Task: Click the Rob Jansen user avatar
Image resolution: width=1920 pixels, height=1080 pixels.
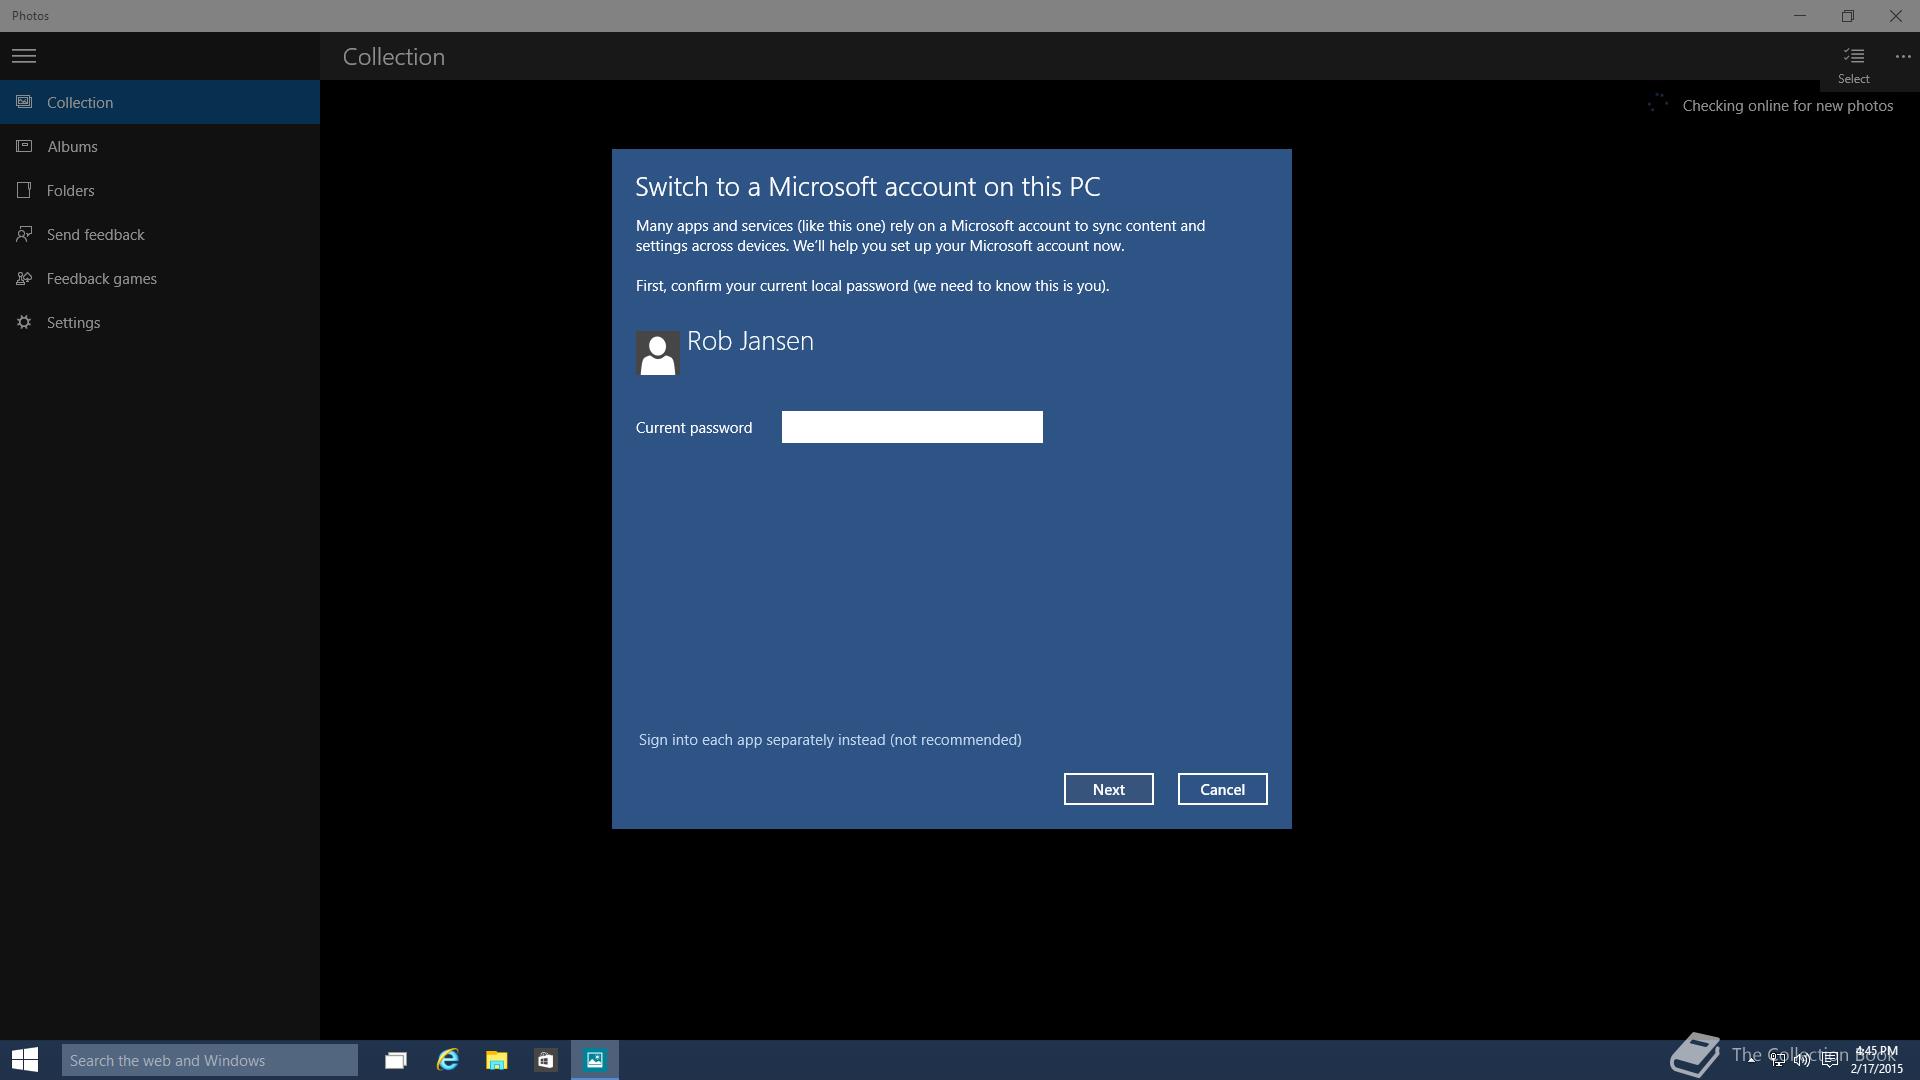Action: (657, 353)
